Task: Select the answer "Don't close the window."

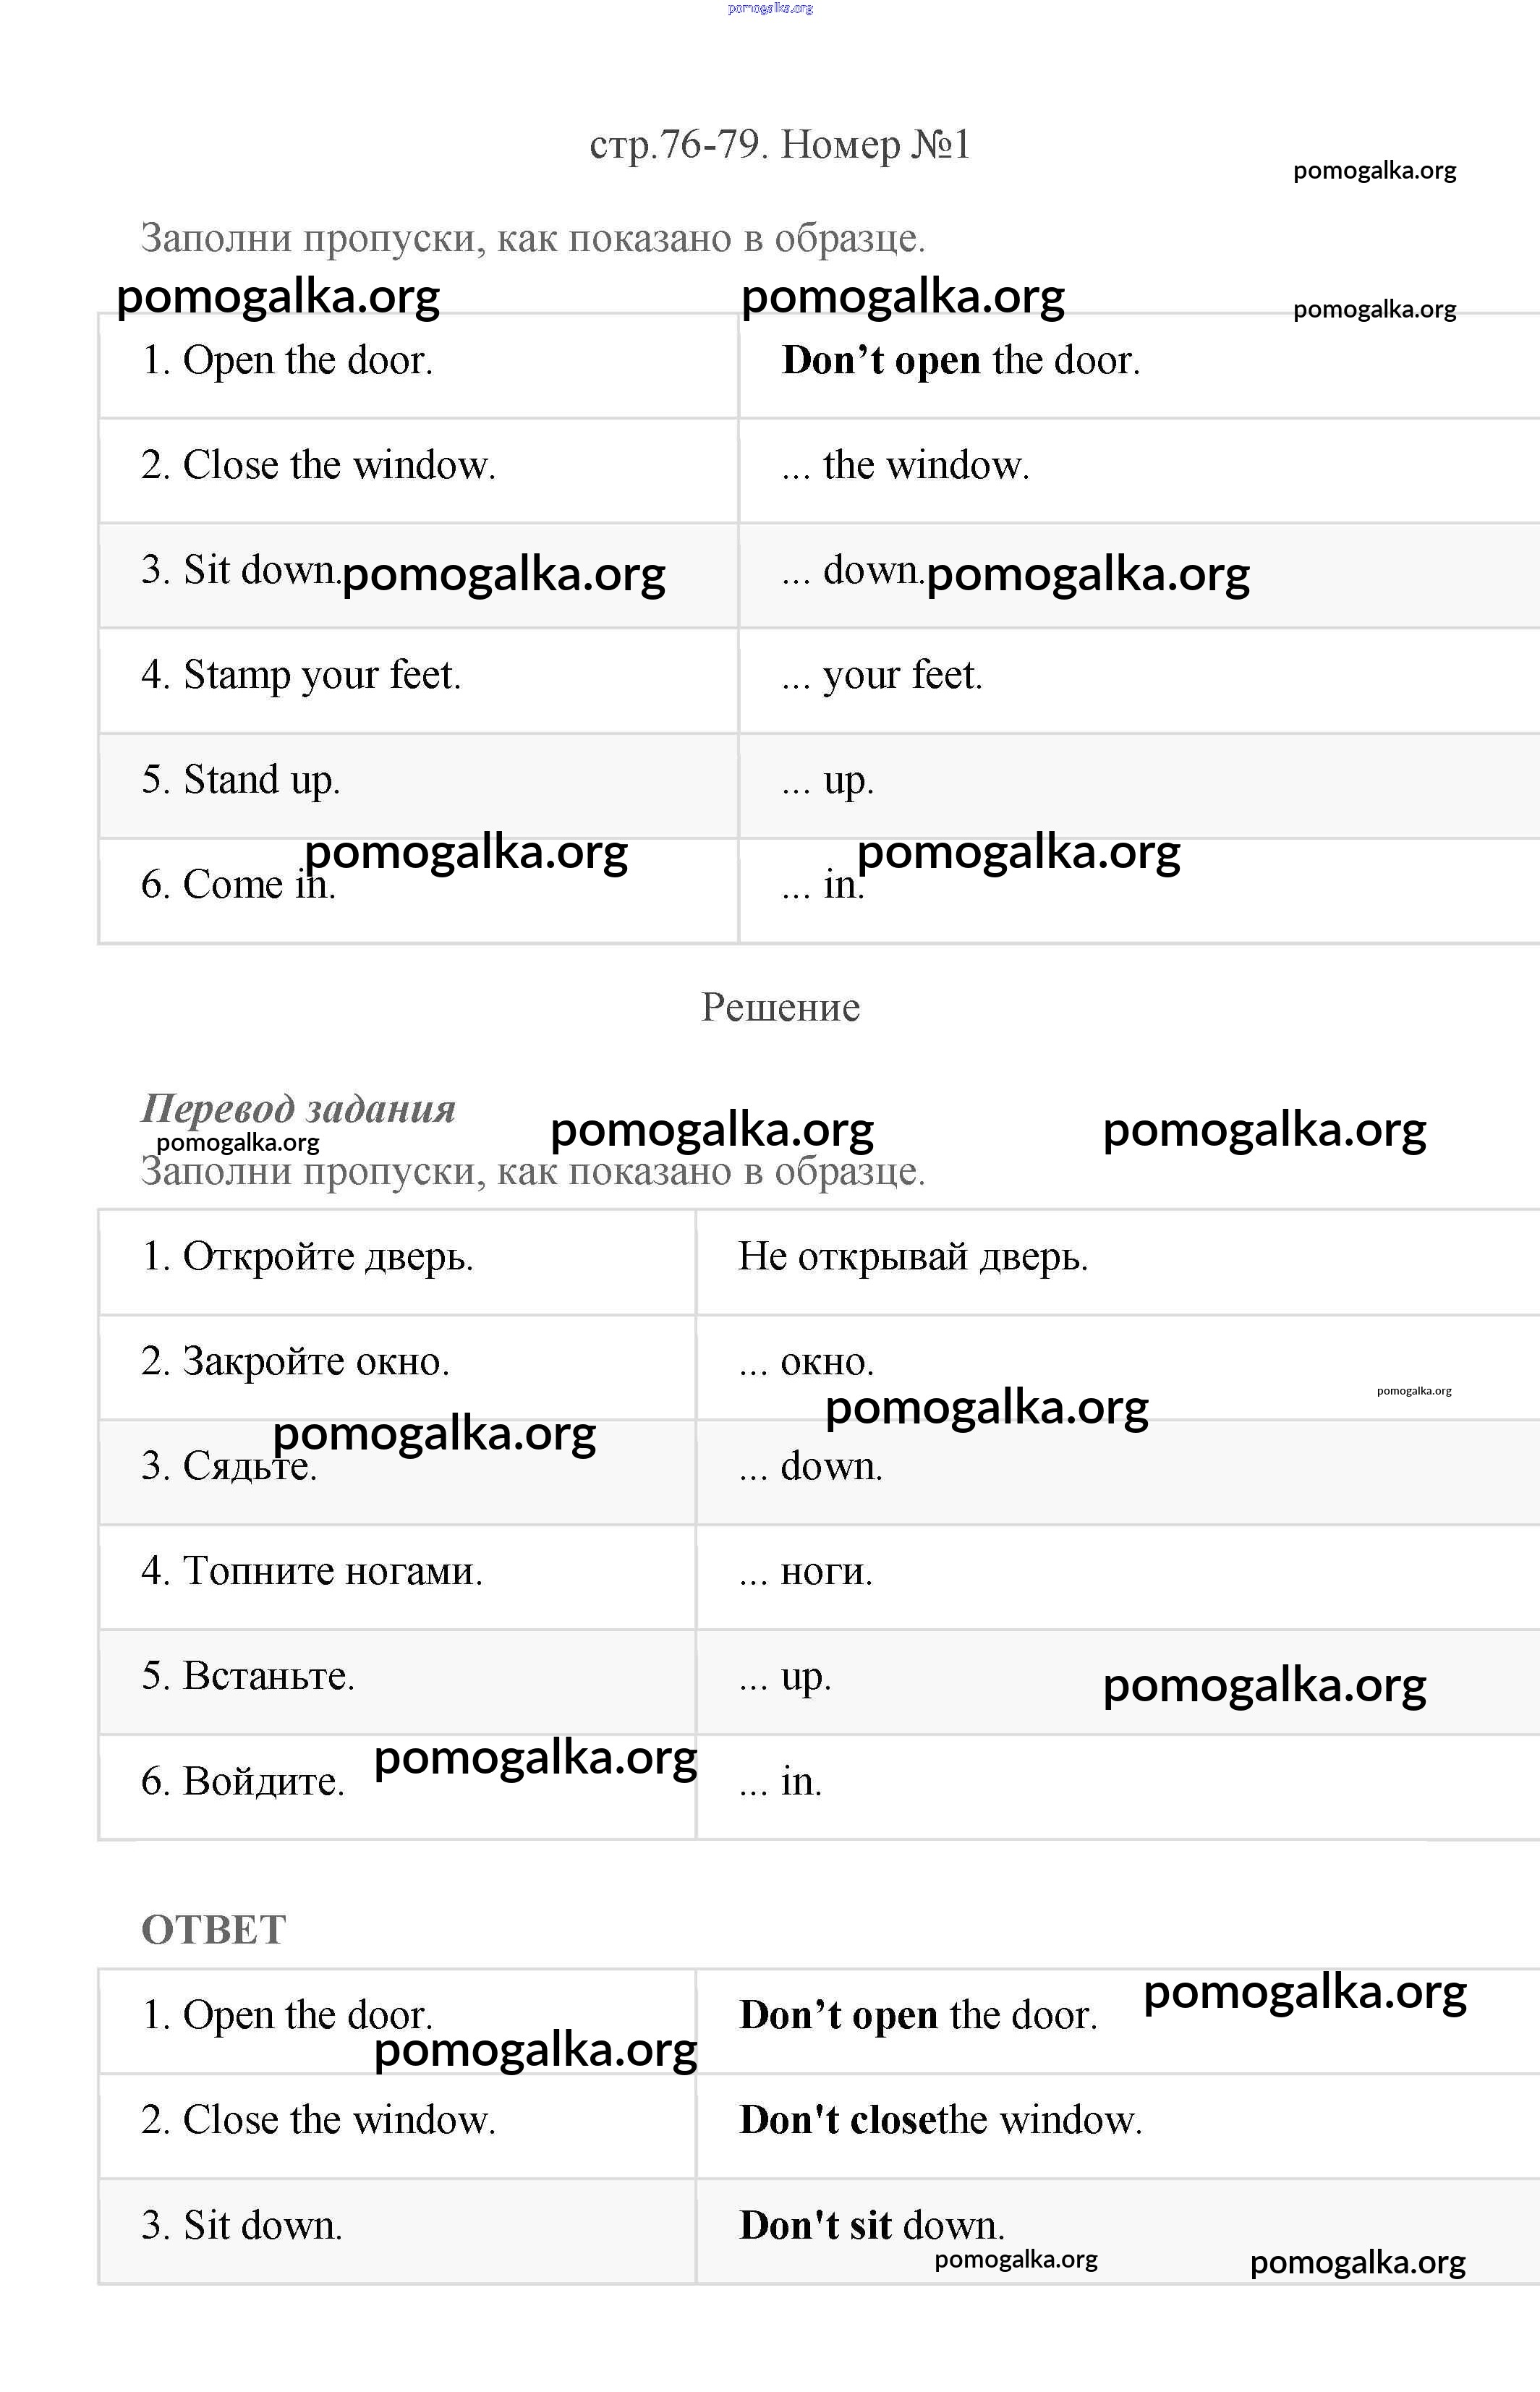Action: coord(940,2120)
